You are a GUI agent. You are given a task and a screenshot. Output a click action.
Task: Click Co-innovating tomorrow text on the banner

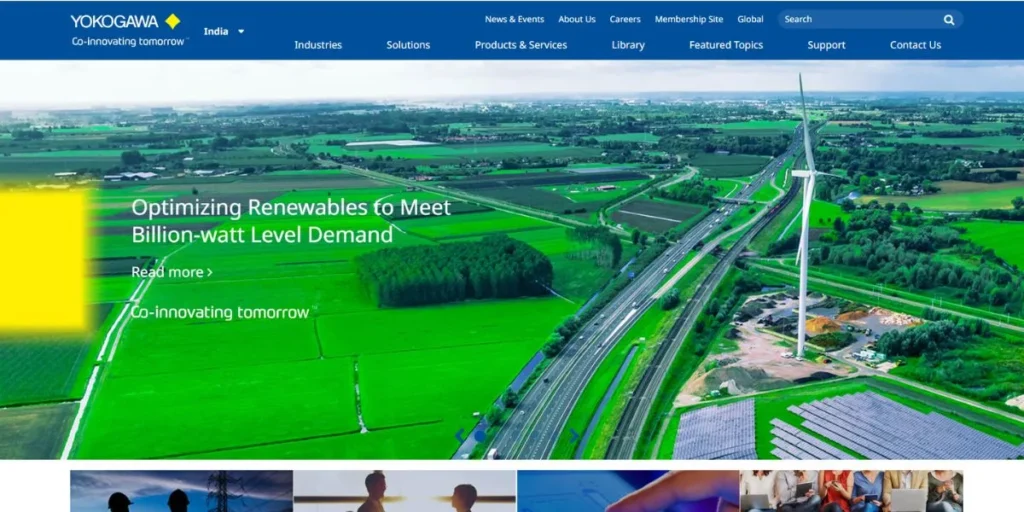222,312
